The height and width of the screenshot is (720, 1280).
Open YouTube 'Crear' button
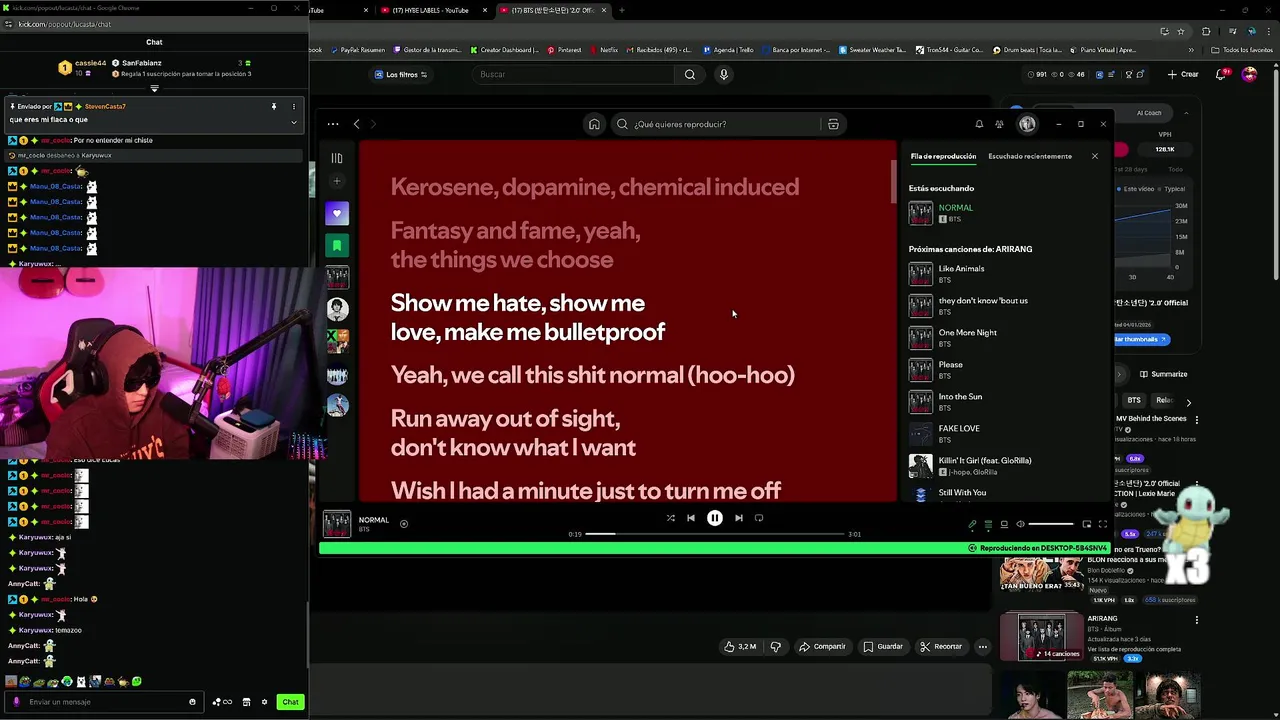1182,74
